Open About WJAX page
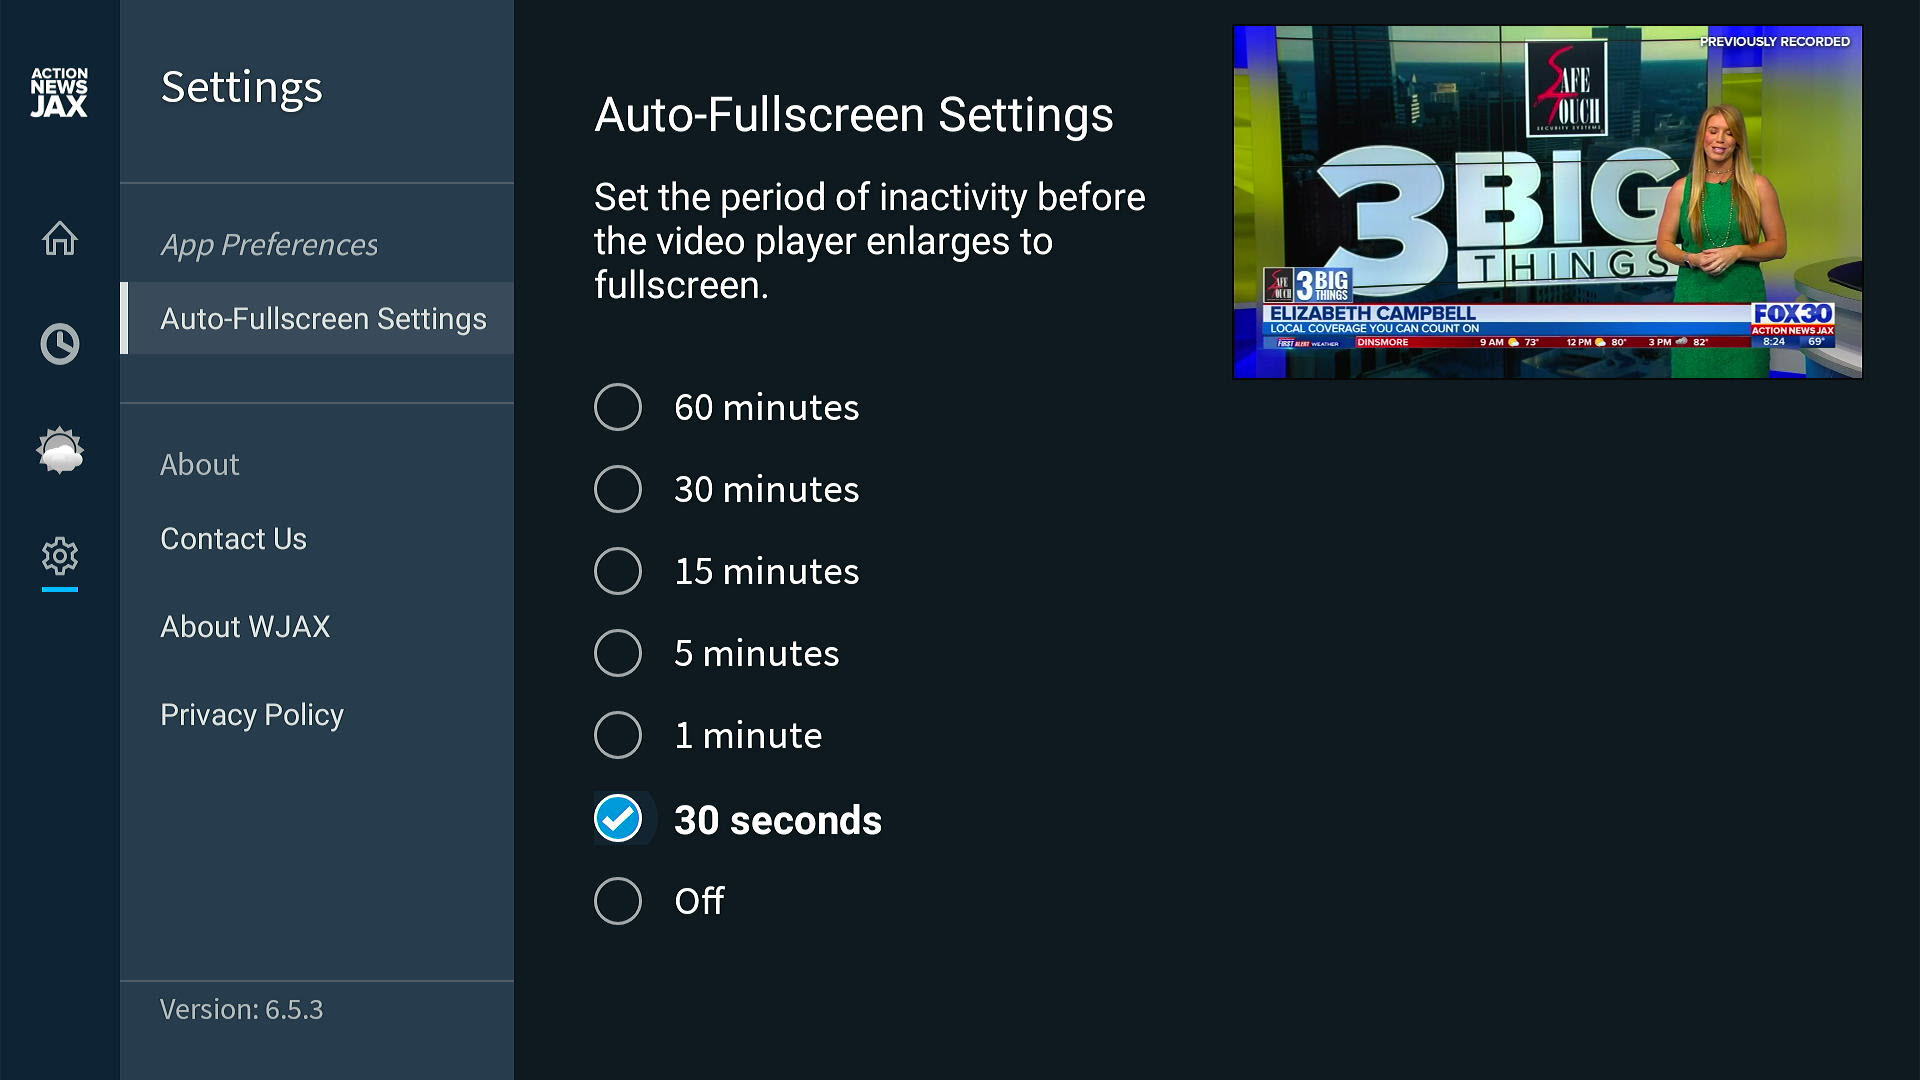This screenshot has height=1080, width=1920. (x=245, y=627)
